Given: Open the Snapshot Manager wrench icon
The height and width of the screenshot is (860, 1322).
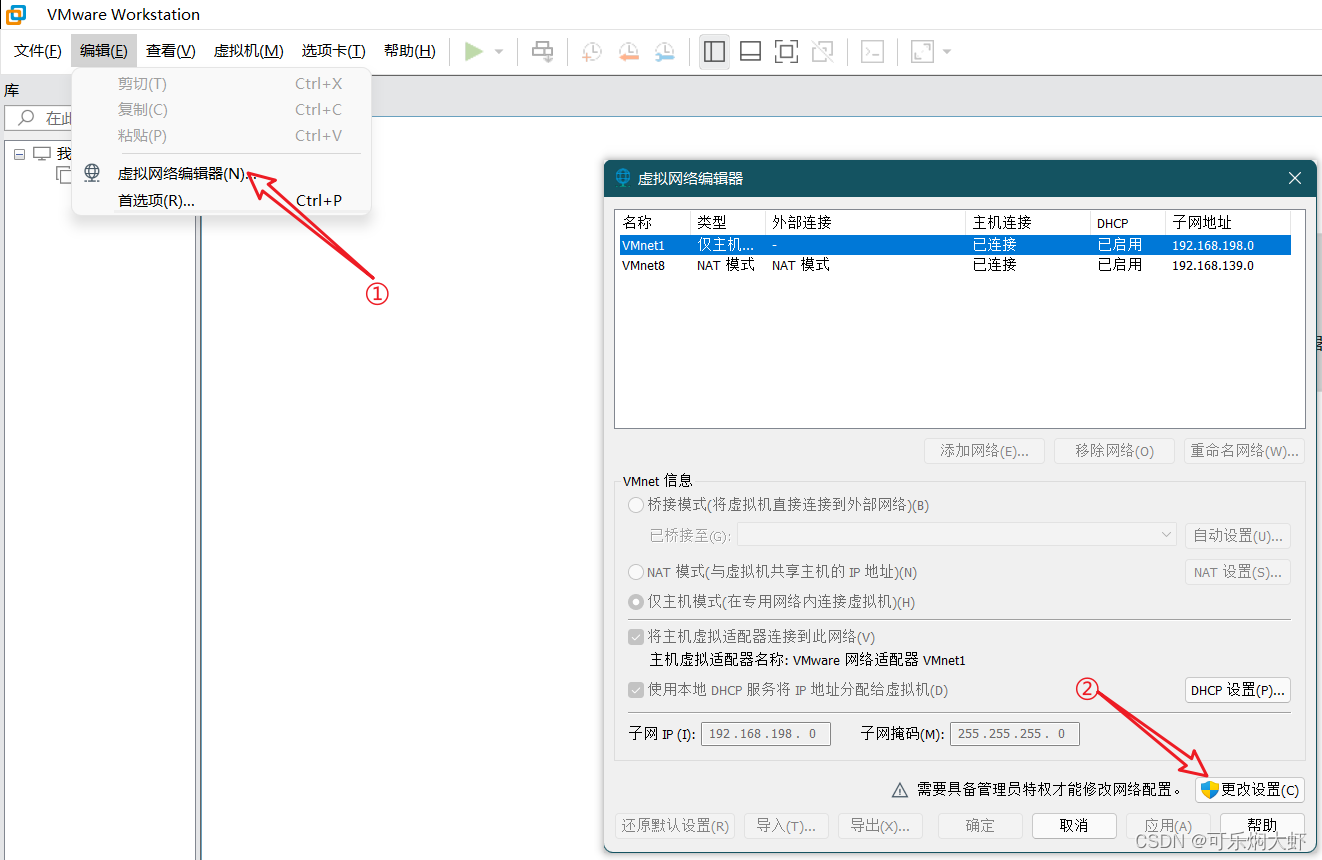Looking at the screenshot, I should [665, 51].
